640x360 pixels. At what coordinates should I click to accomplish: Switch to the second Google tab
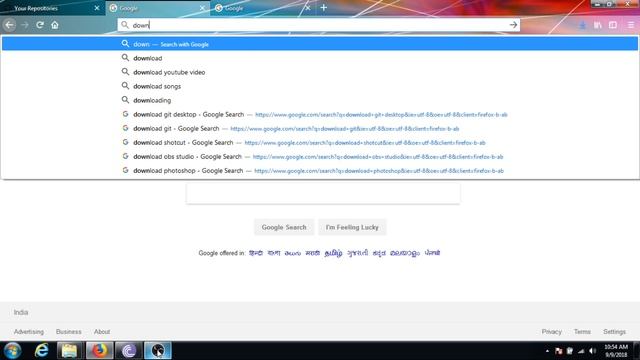(x=263, y=8)
